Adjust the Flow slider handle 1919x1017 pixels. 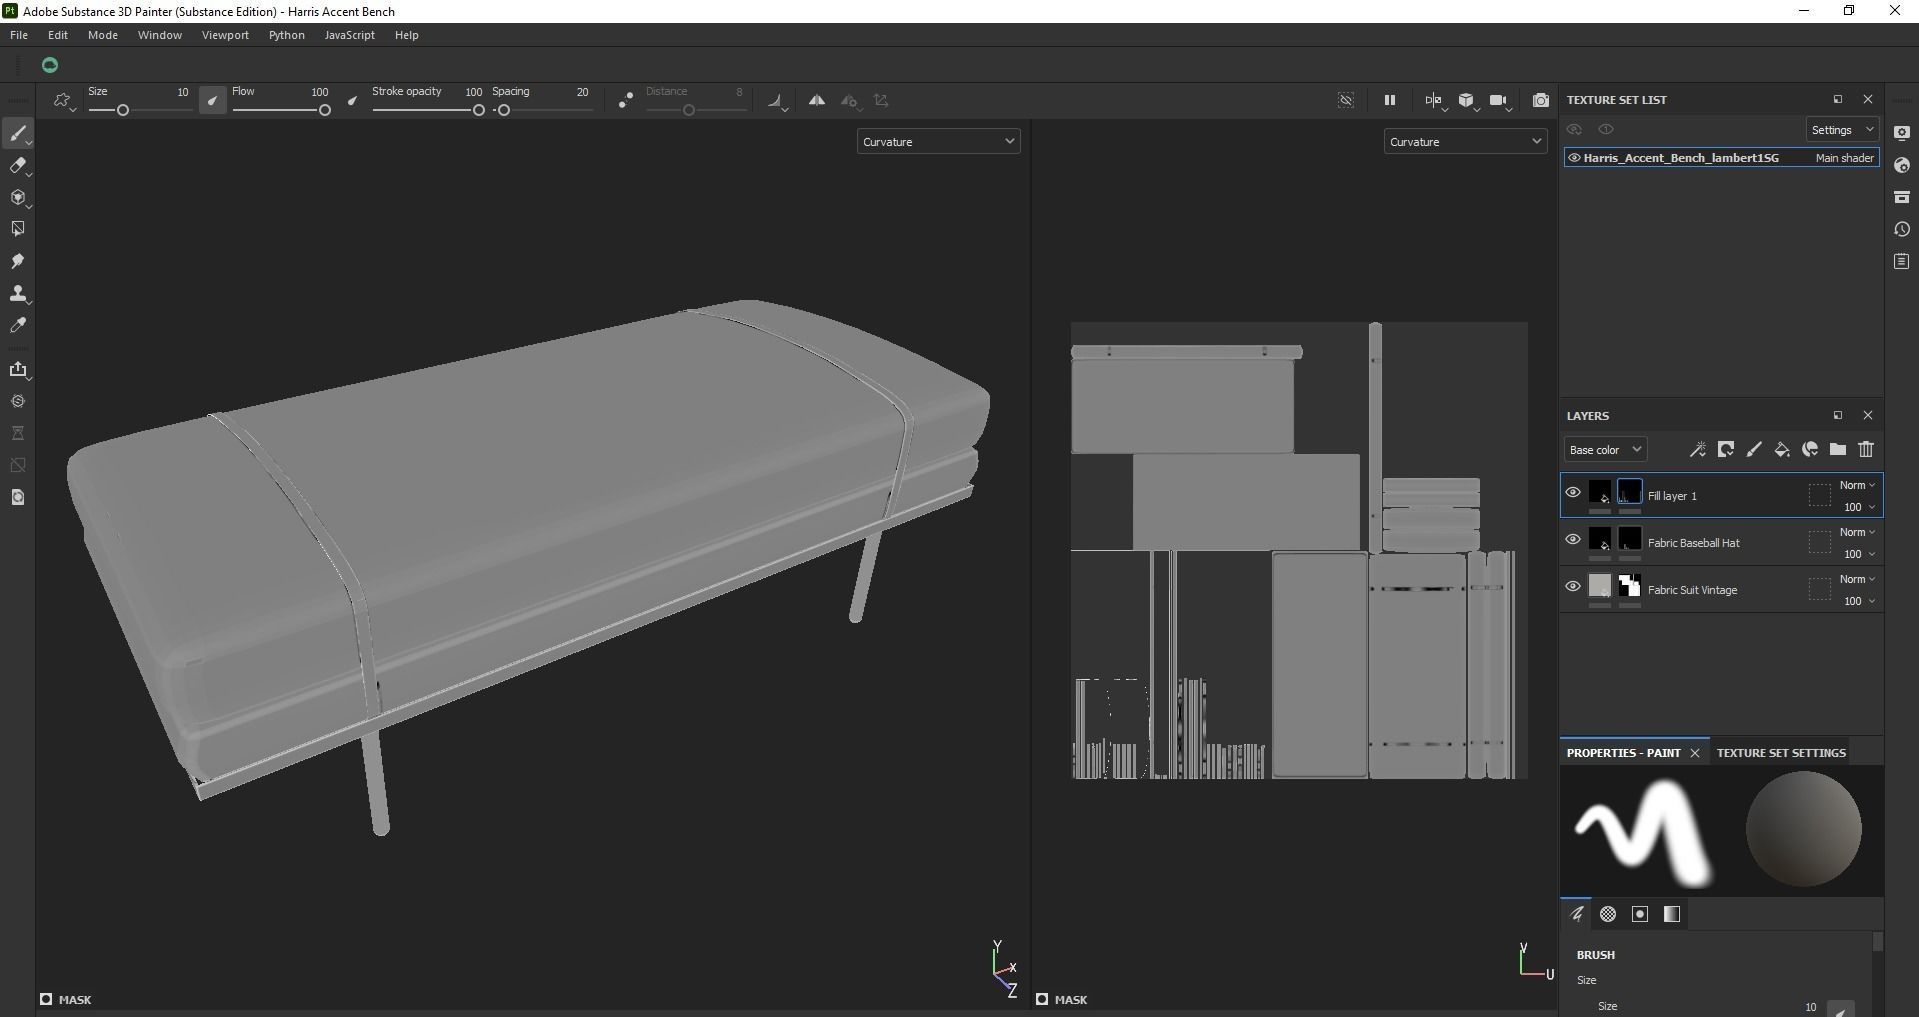(x=325, y=110)
